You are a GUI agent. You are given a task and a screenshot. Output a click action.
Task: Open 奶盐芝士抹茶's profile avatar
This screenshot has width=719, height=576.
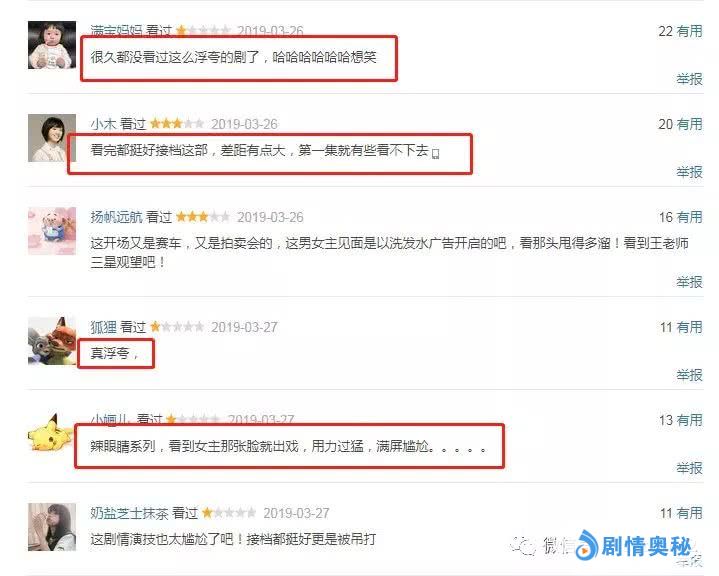coord(52,526)
